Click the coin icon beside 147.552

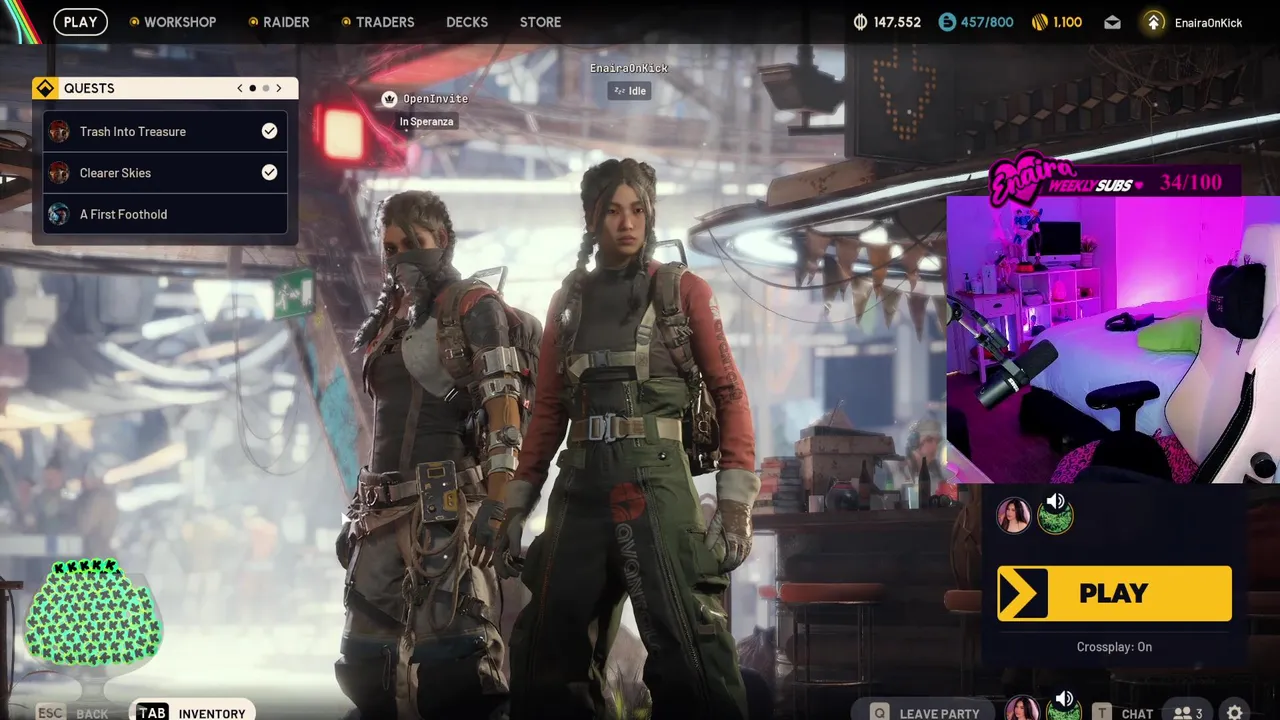point(860,22)
